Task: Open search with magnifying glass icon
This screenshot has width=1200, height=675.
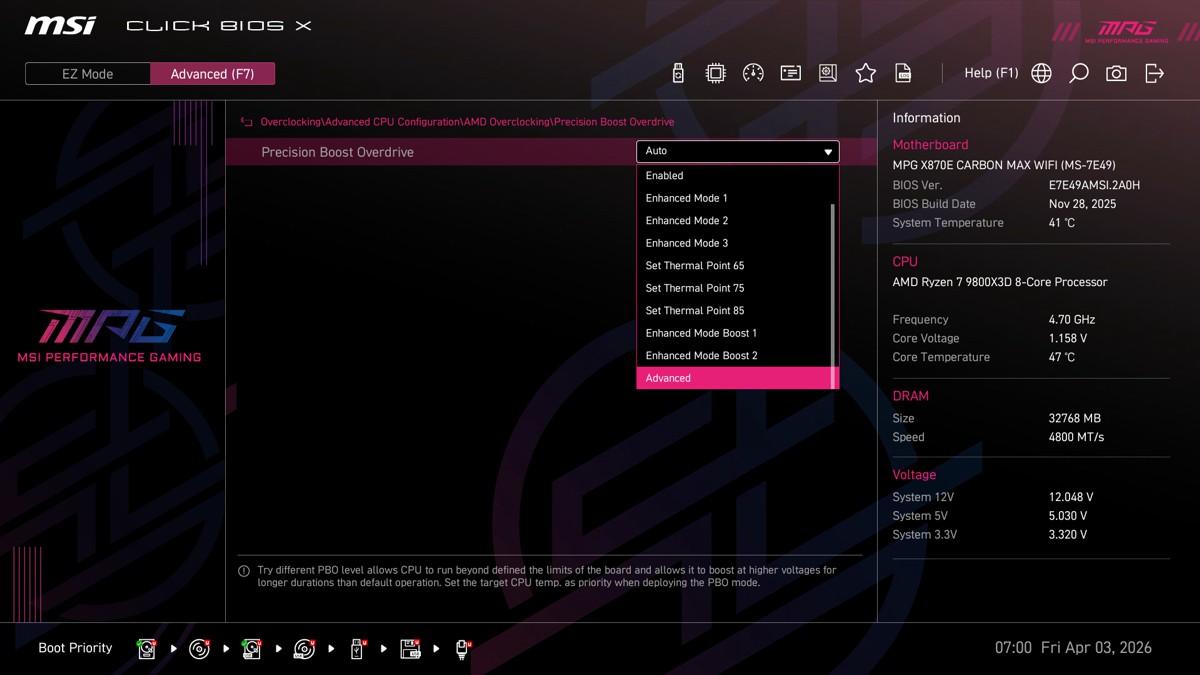Action: click(x=1079, y=73)
